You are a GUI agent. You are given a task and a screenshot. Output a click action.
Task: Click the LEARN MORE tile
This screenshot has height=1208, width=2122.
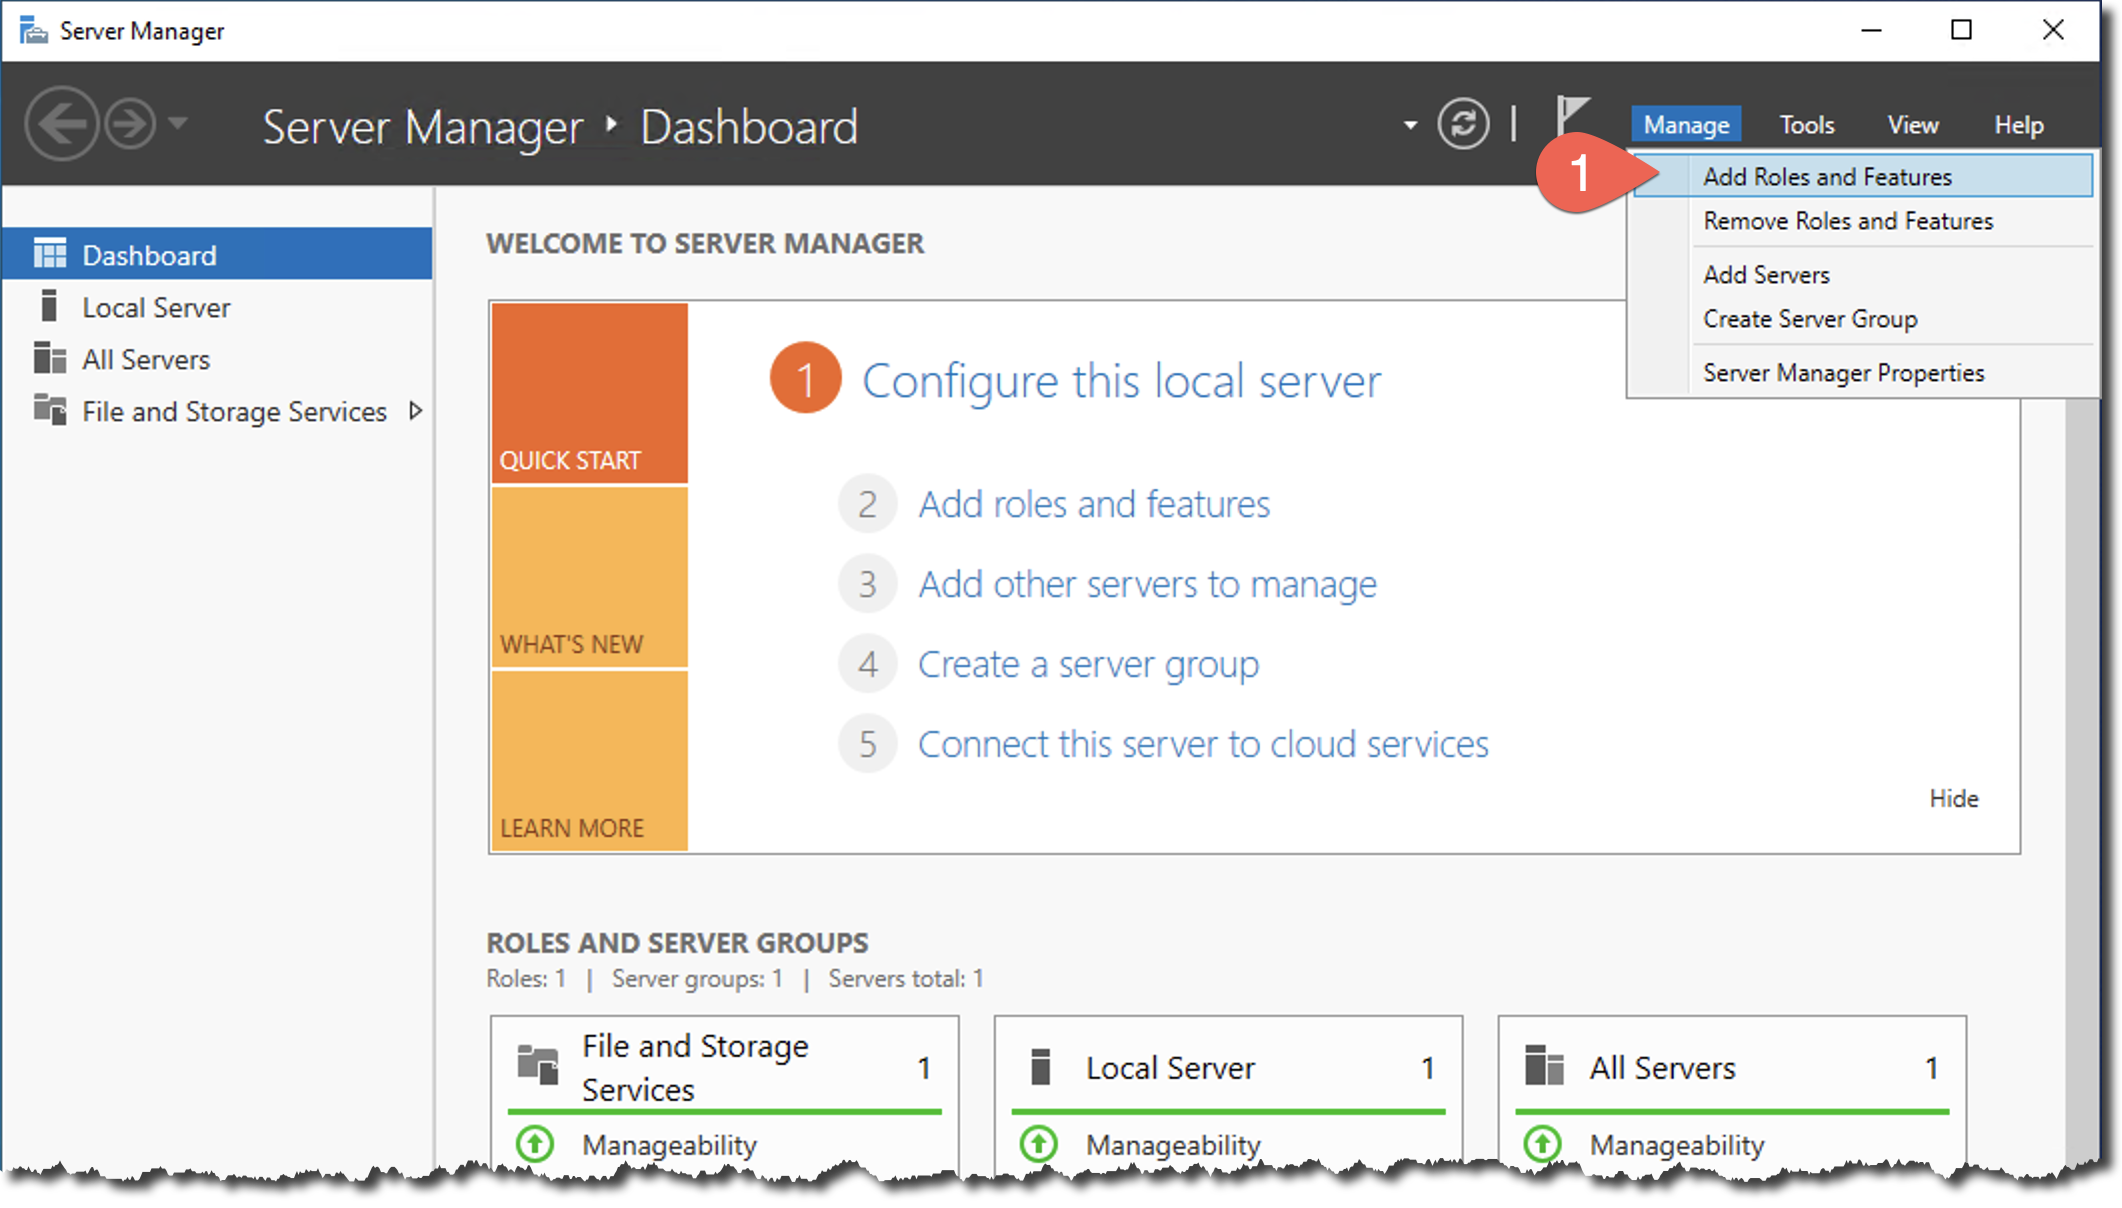[589, 761]
